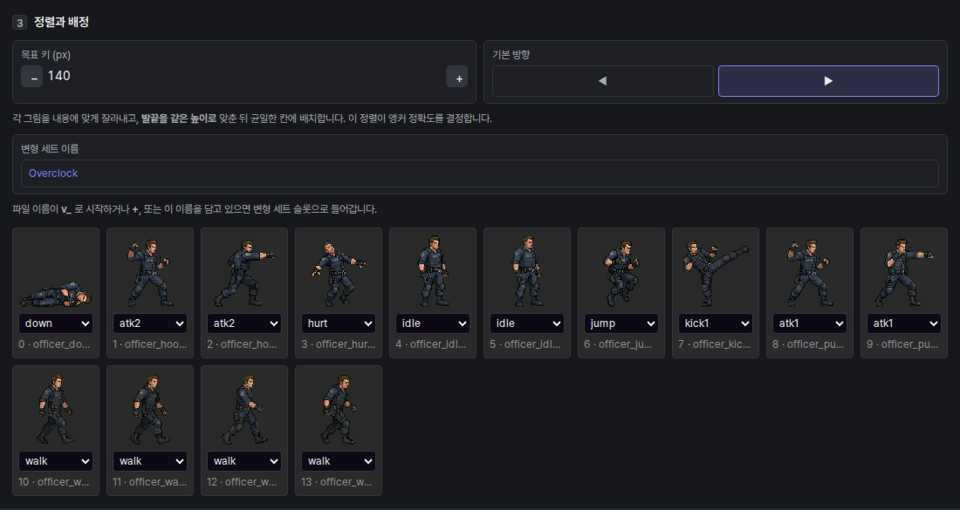The width and height of the screenshot is (960, 510).
Task: Select sprite 7 high kick thumbnail
Action: click(716, 271)
